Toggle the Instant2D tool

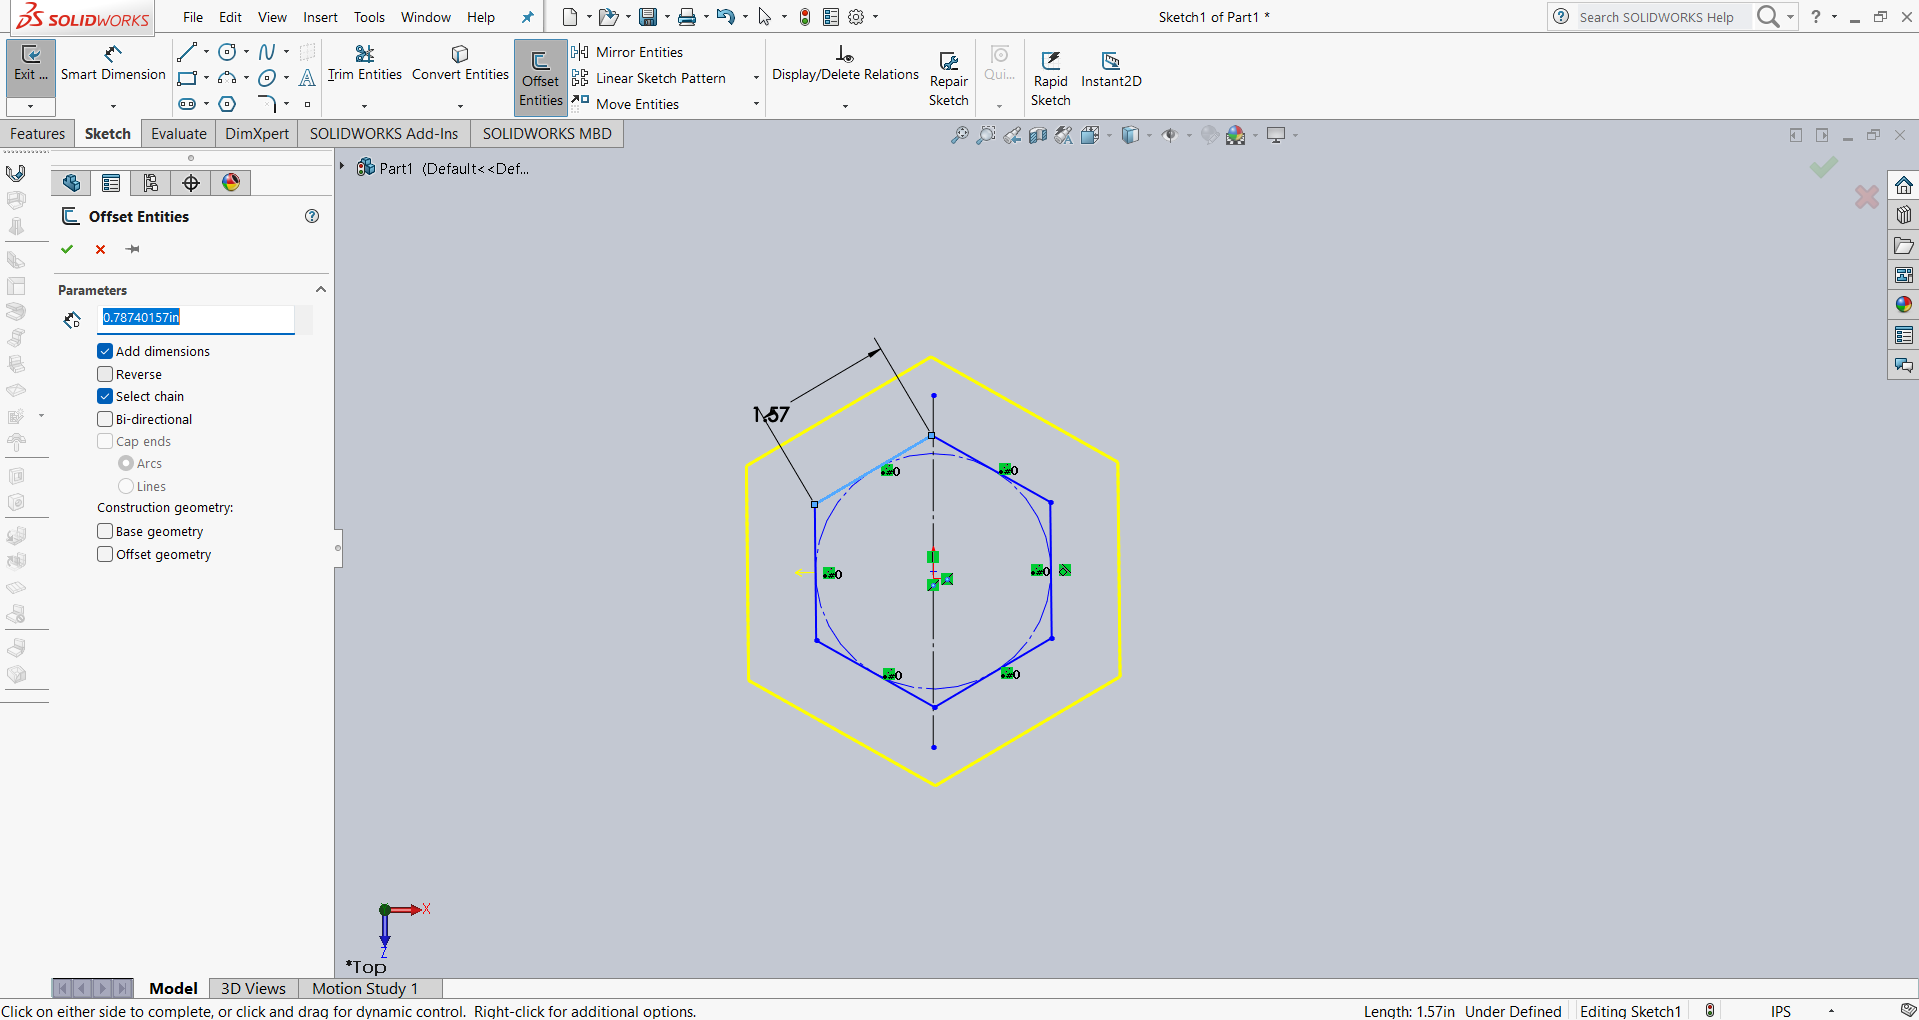click(x=1111, y=69)
